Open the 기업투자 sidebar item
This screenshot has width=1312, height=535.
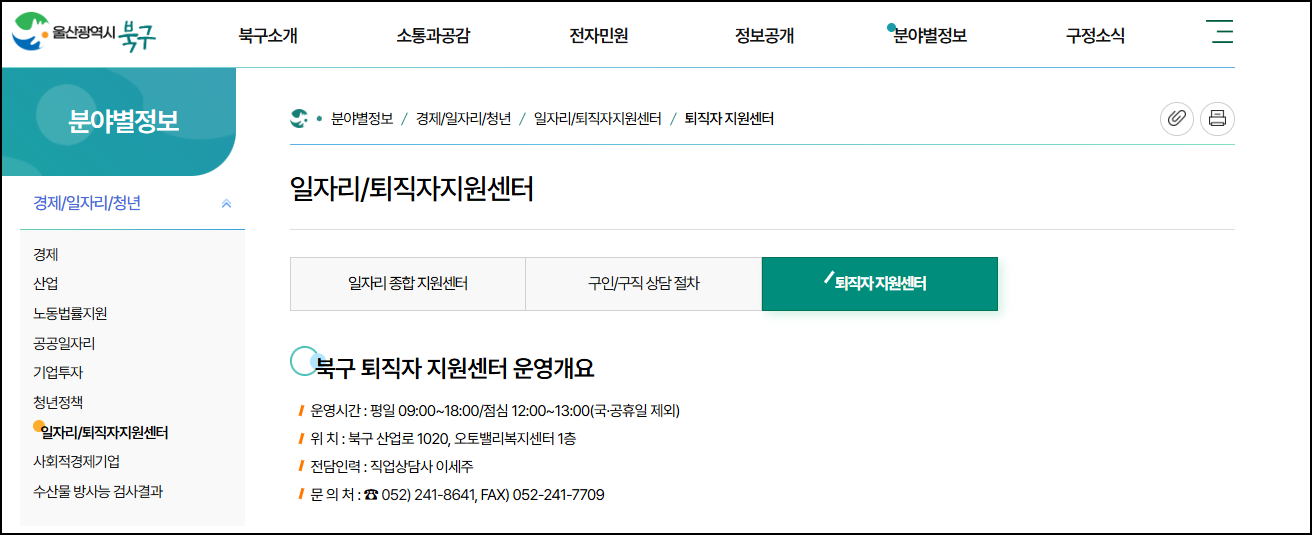click(58, 373)
